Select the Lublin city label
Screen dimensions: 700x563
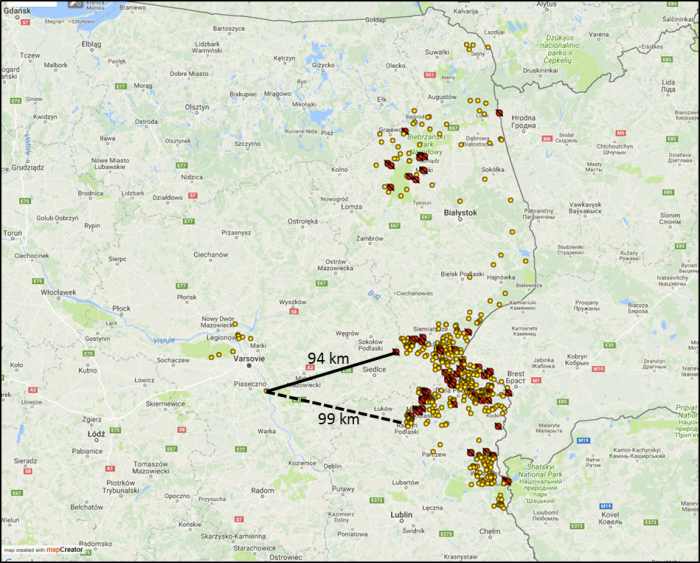click(x=401, y=515)
